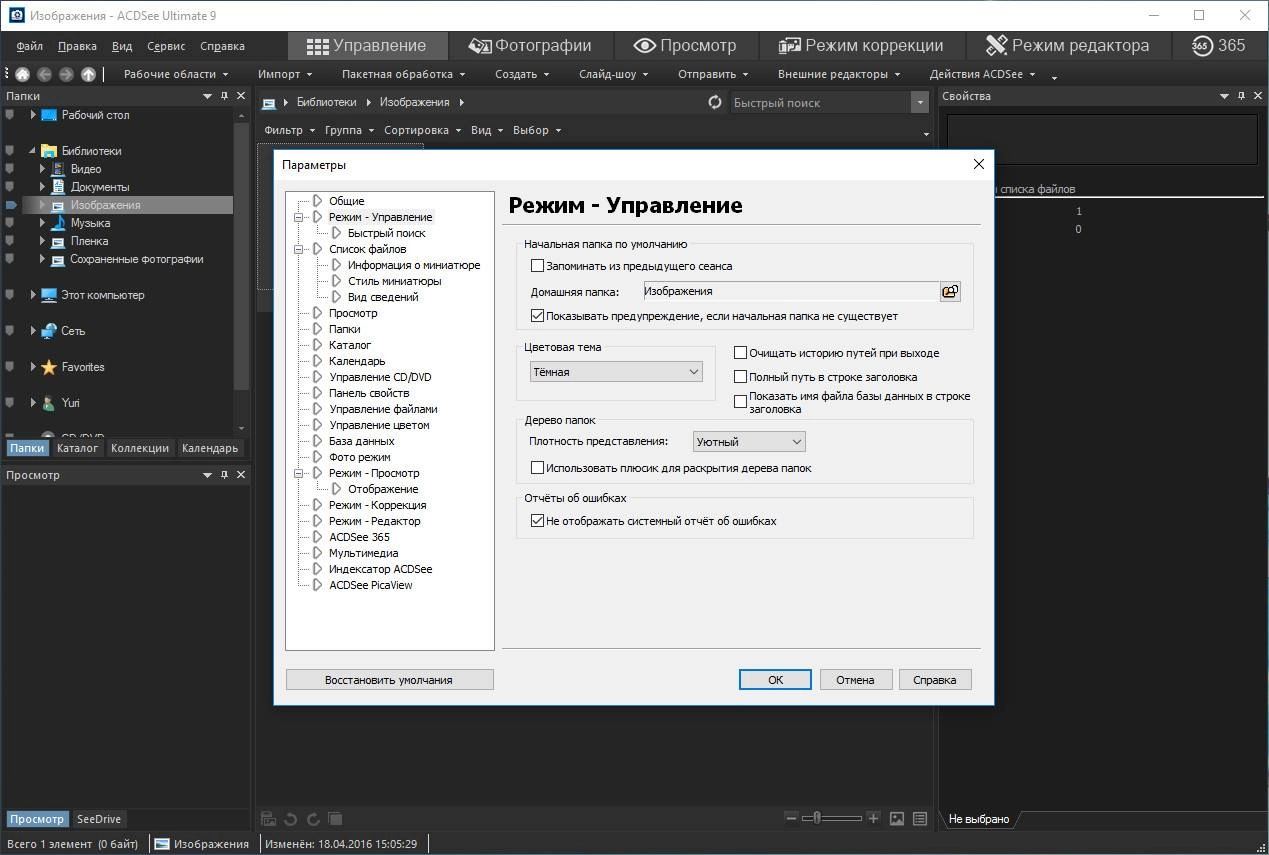
Task: Click the Быстрый поиск search field
Action: pyautogui.click(x=820, y=102)
